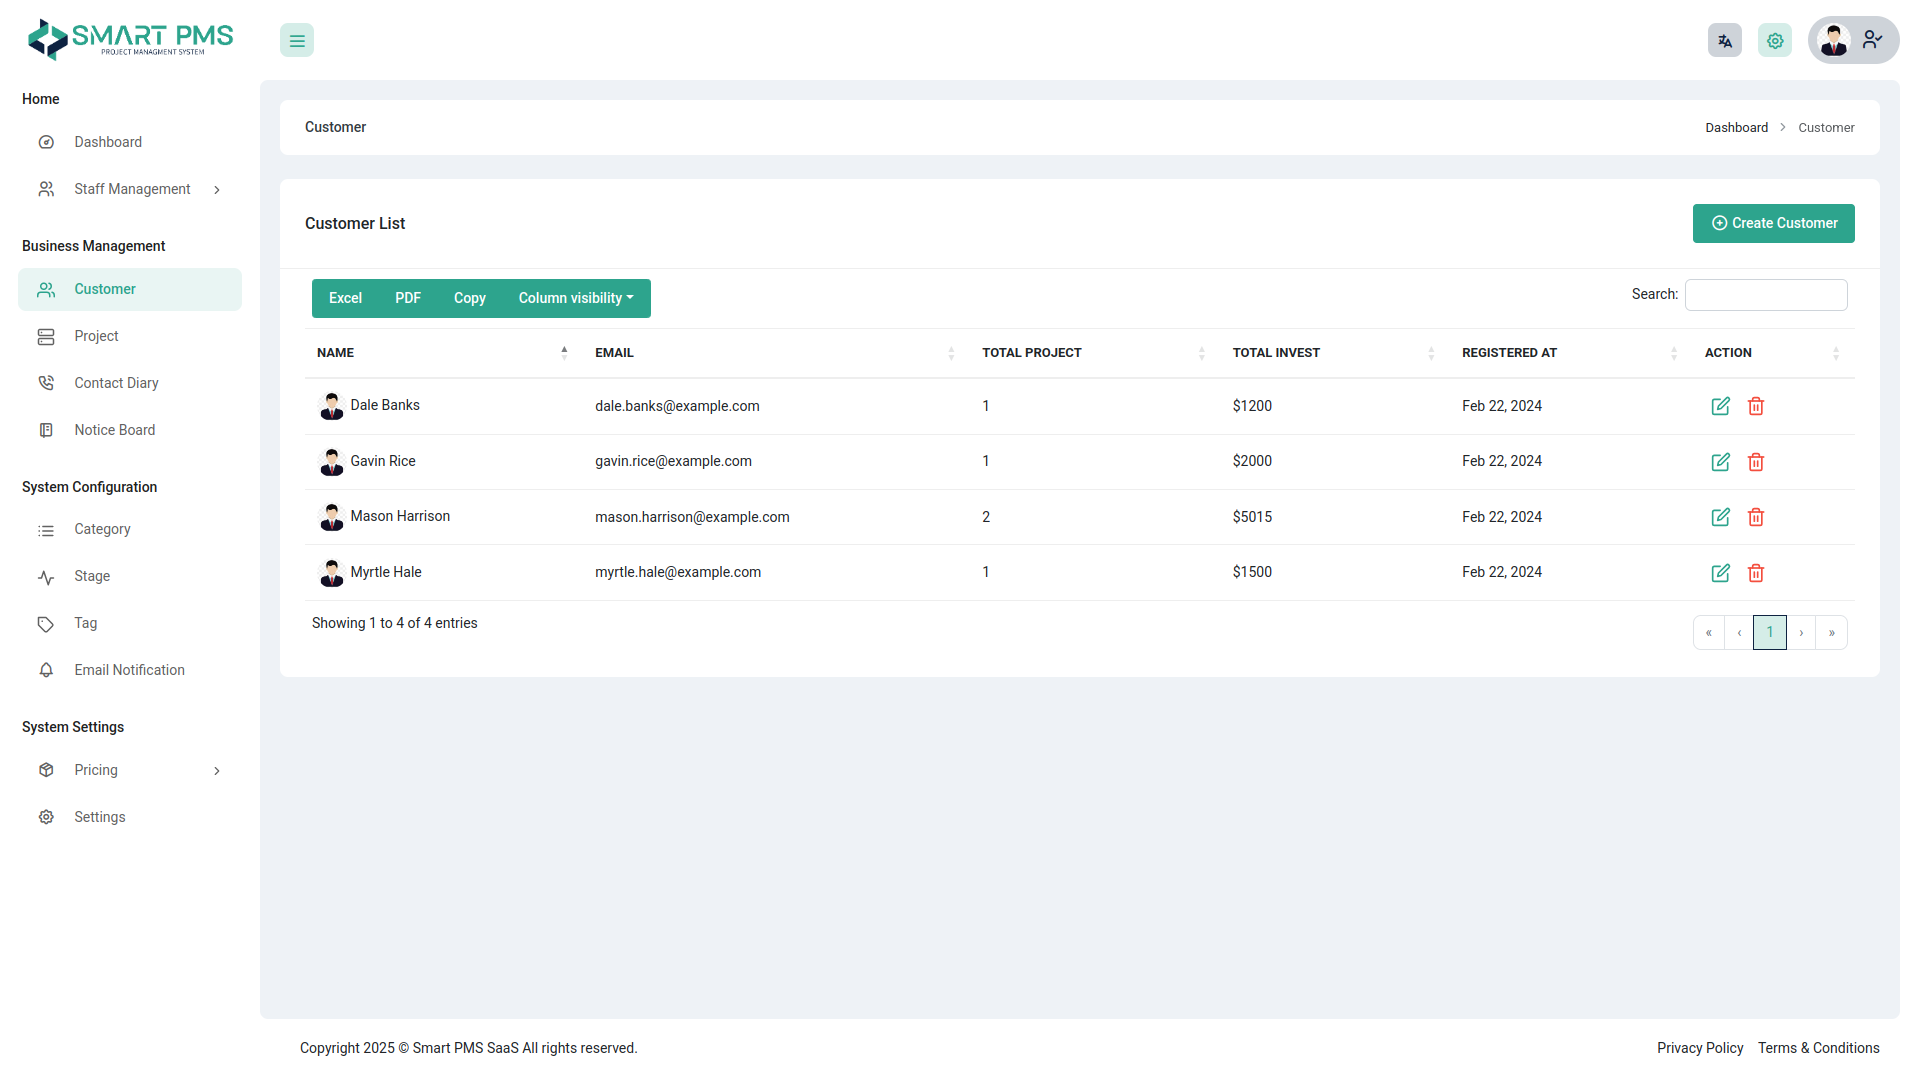Open the Column visibility dropdown
Screen dimensions: 1920x1080
tap(575, 298)
